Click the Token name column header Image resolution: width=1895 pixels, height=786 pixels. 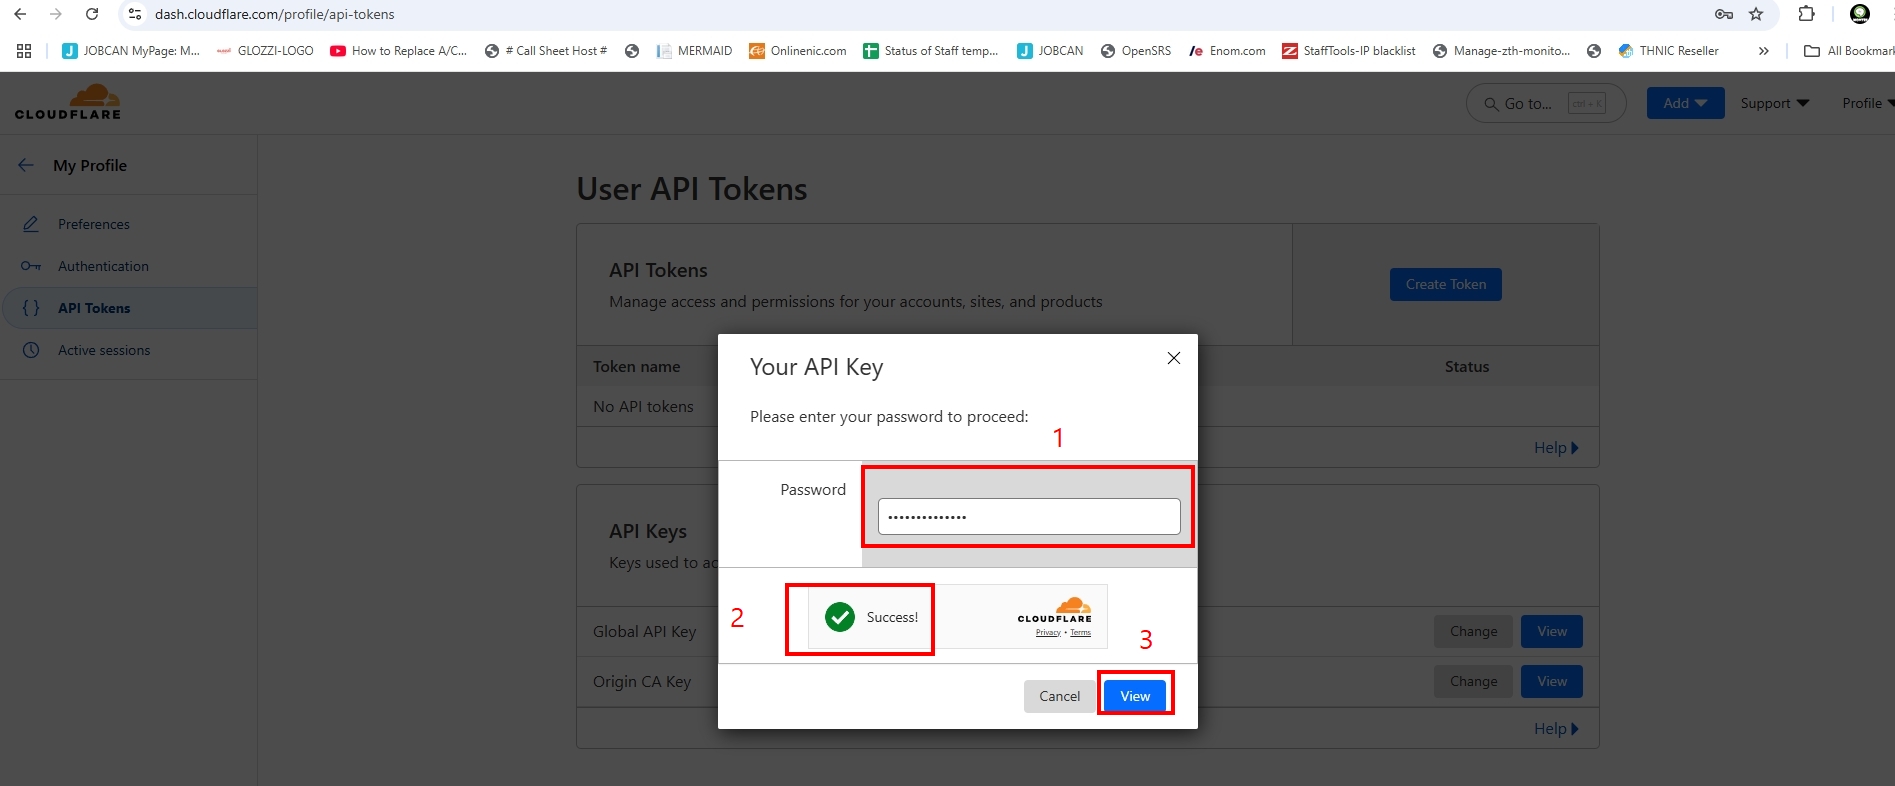coord(636,367)
